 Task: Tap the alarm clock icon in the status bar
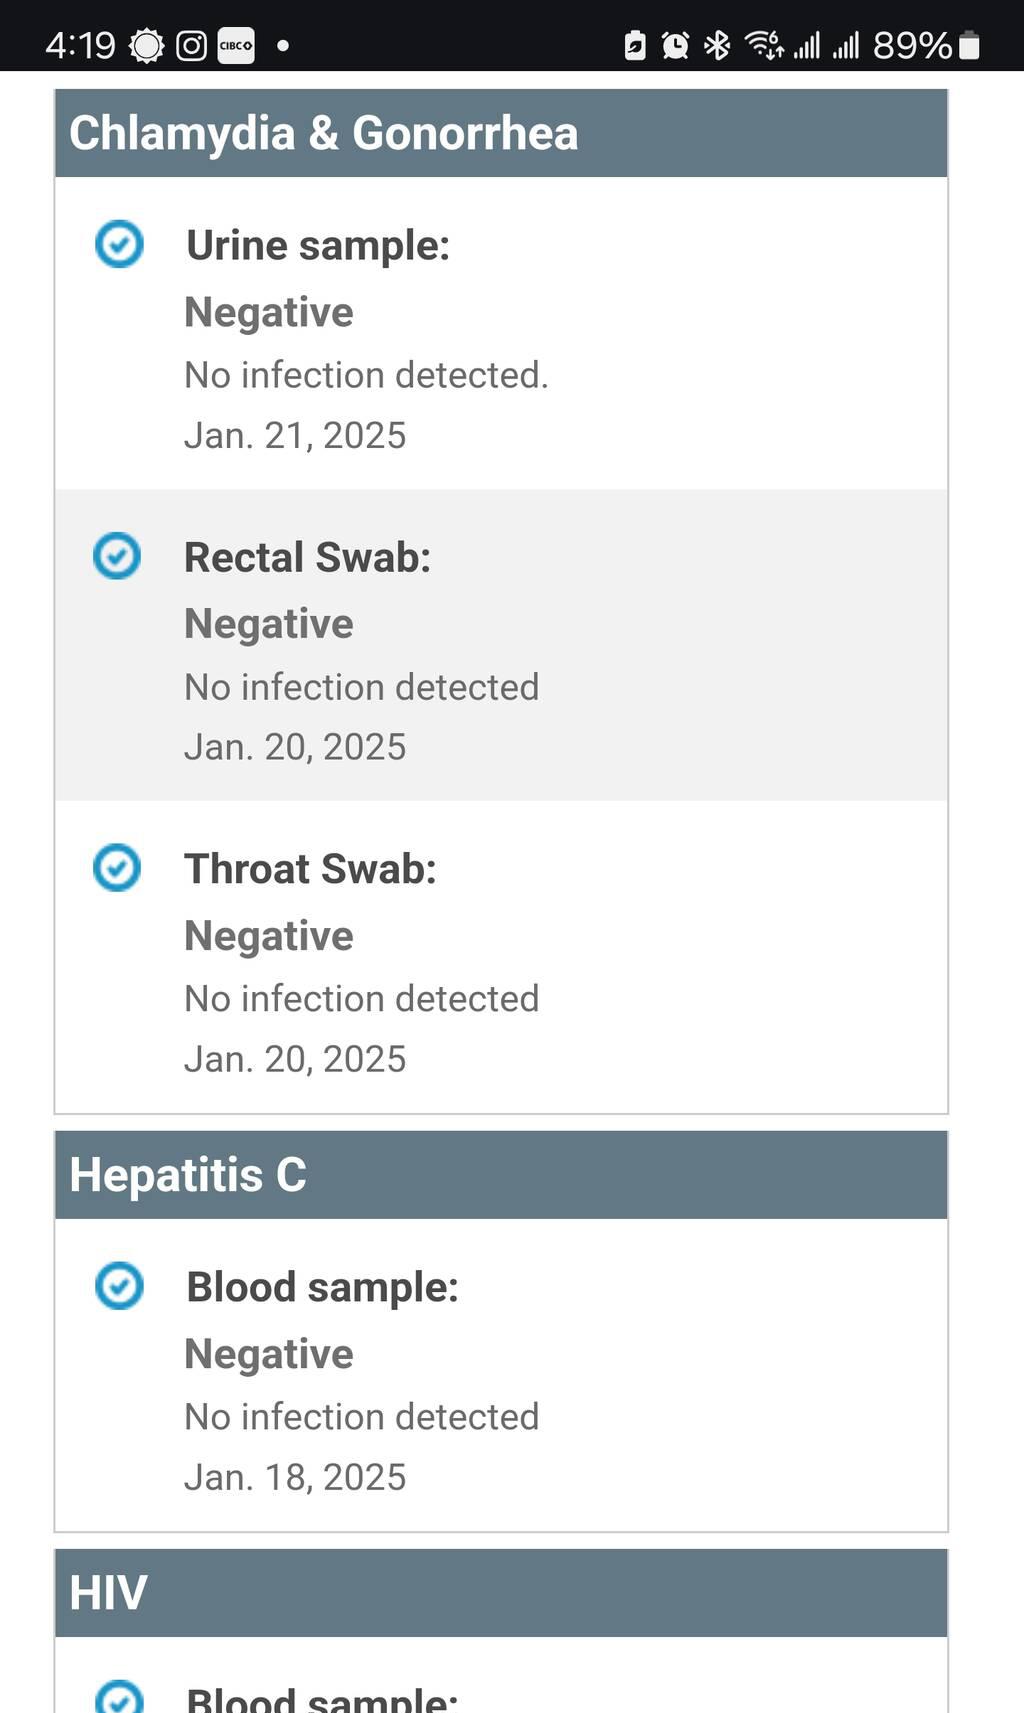tap(675, 45)
